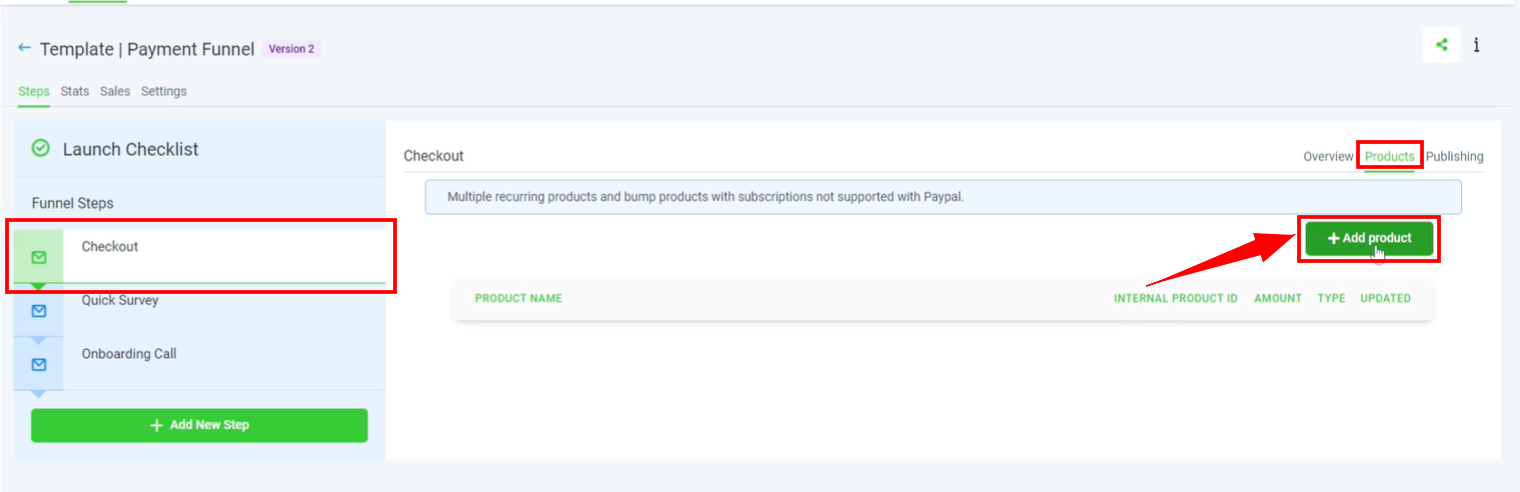Screen dimensions: 1520x492
Task: Click the Launch Checklist checkmark icon
Action: point(41,149)
